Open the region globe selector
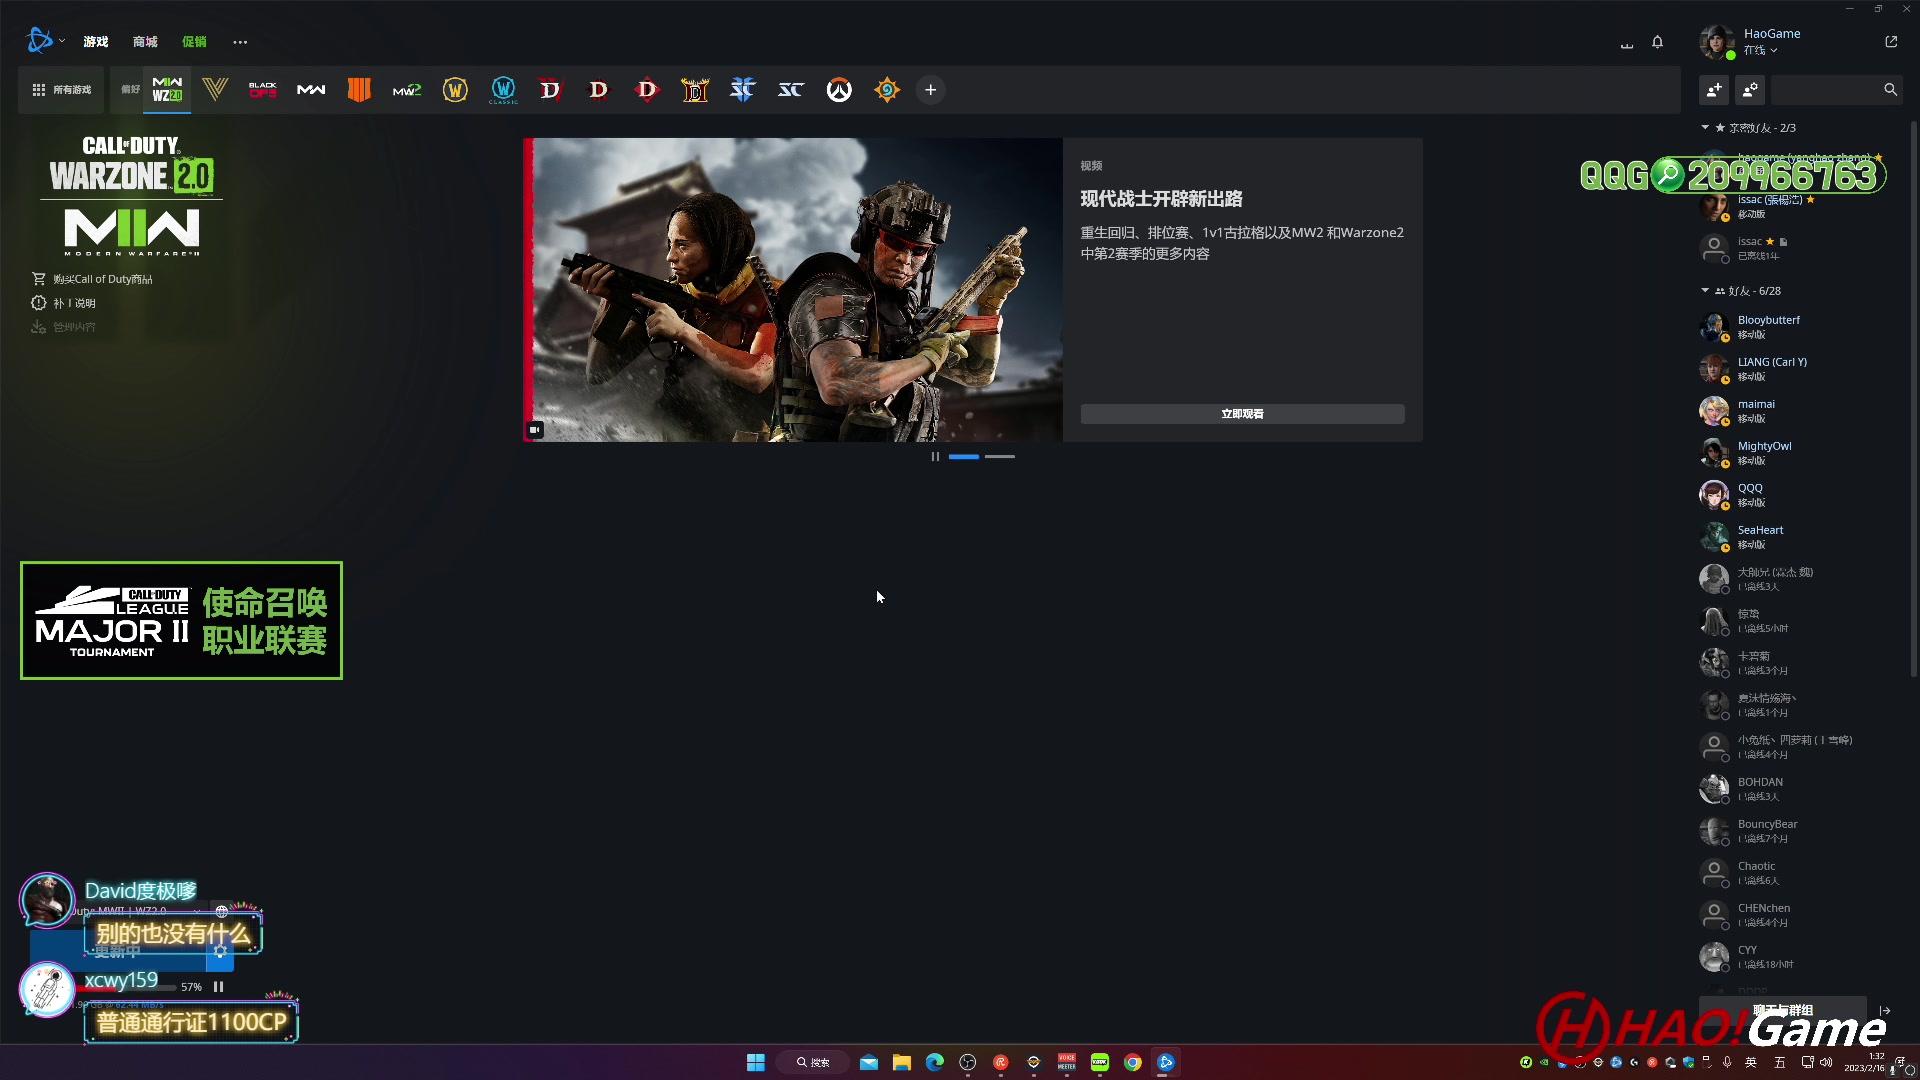This screenshot has height=1080, width=1920. [x=222, y=911]
